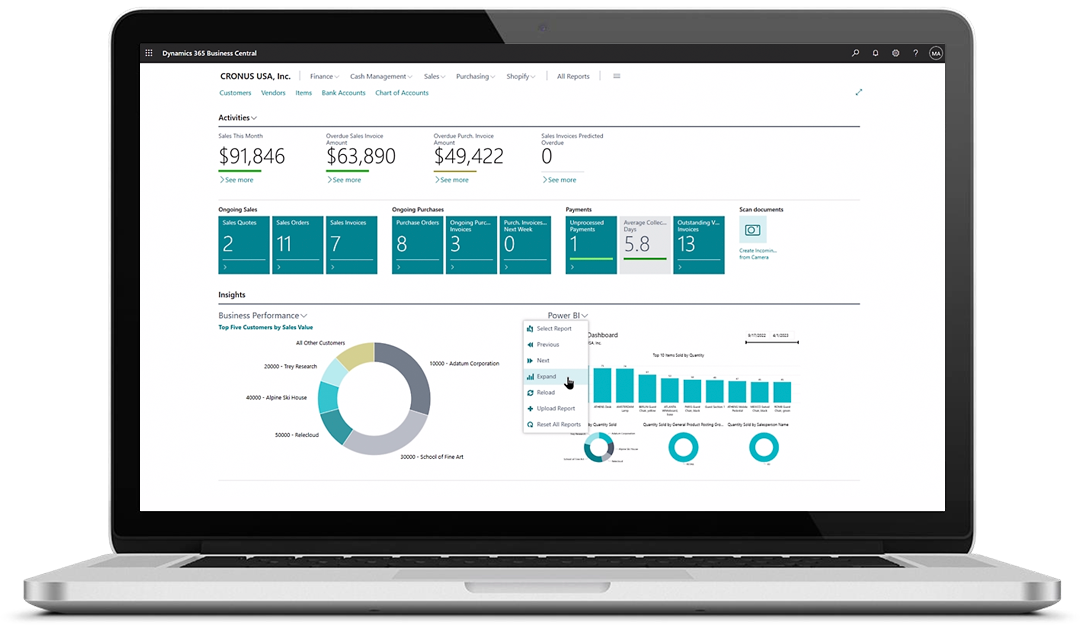Open the app launcher waffle icon
Image resolution: width=1080 pixels, height=625 pixels.
(x=149, y=53)
